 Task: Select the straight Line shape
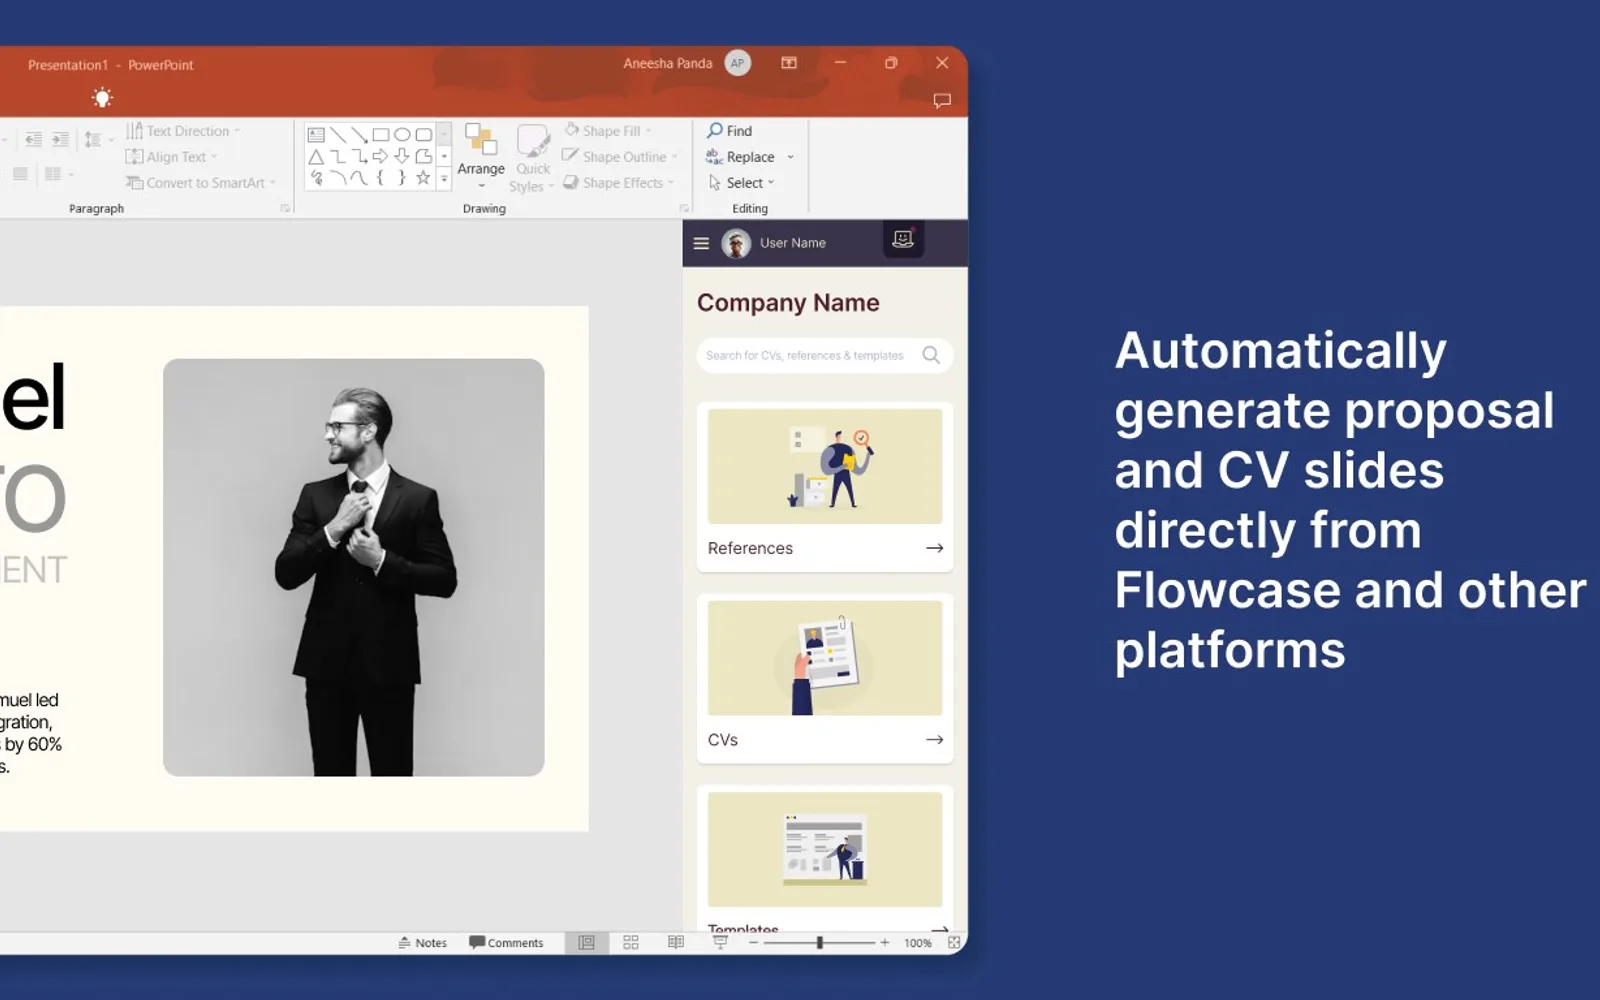pos(338,135)
